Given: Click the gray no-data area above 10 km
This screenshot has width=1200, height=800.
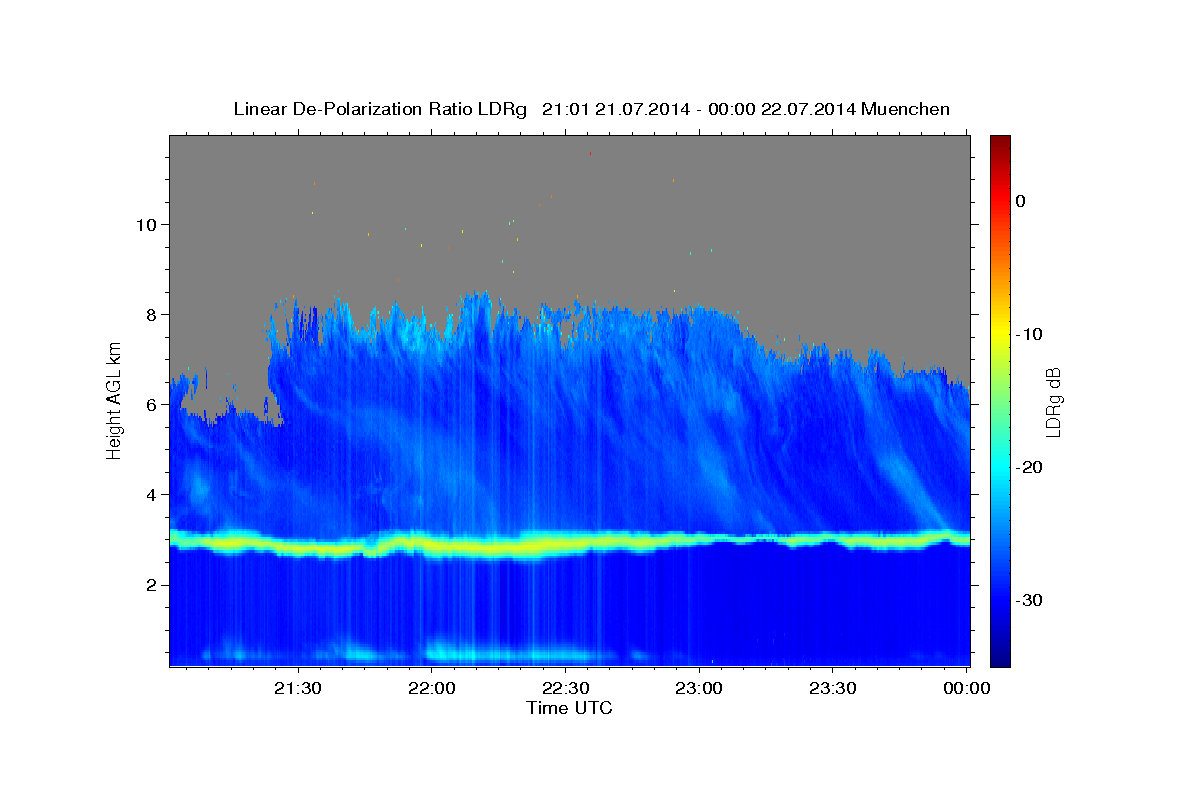Looking at the screenshot, I should (x=570, y=180).
